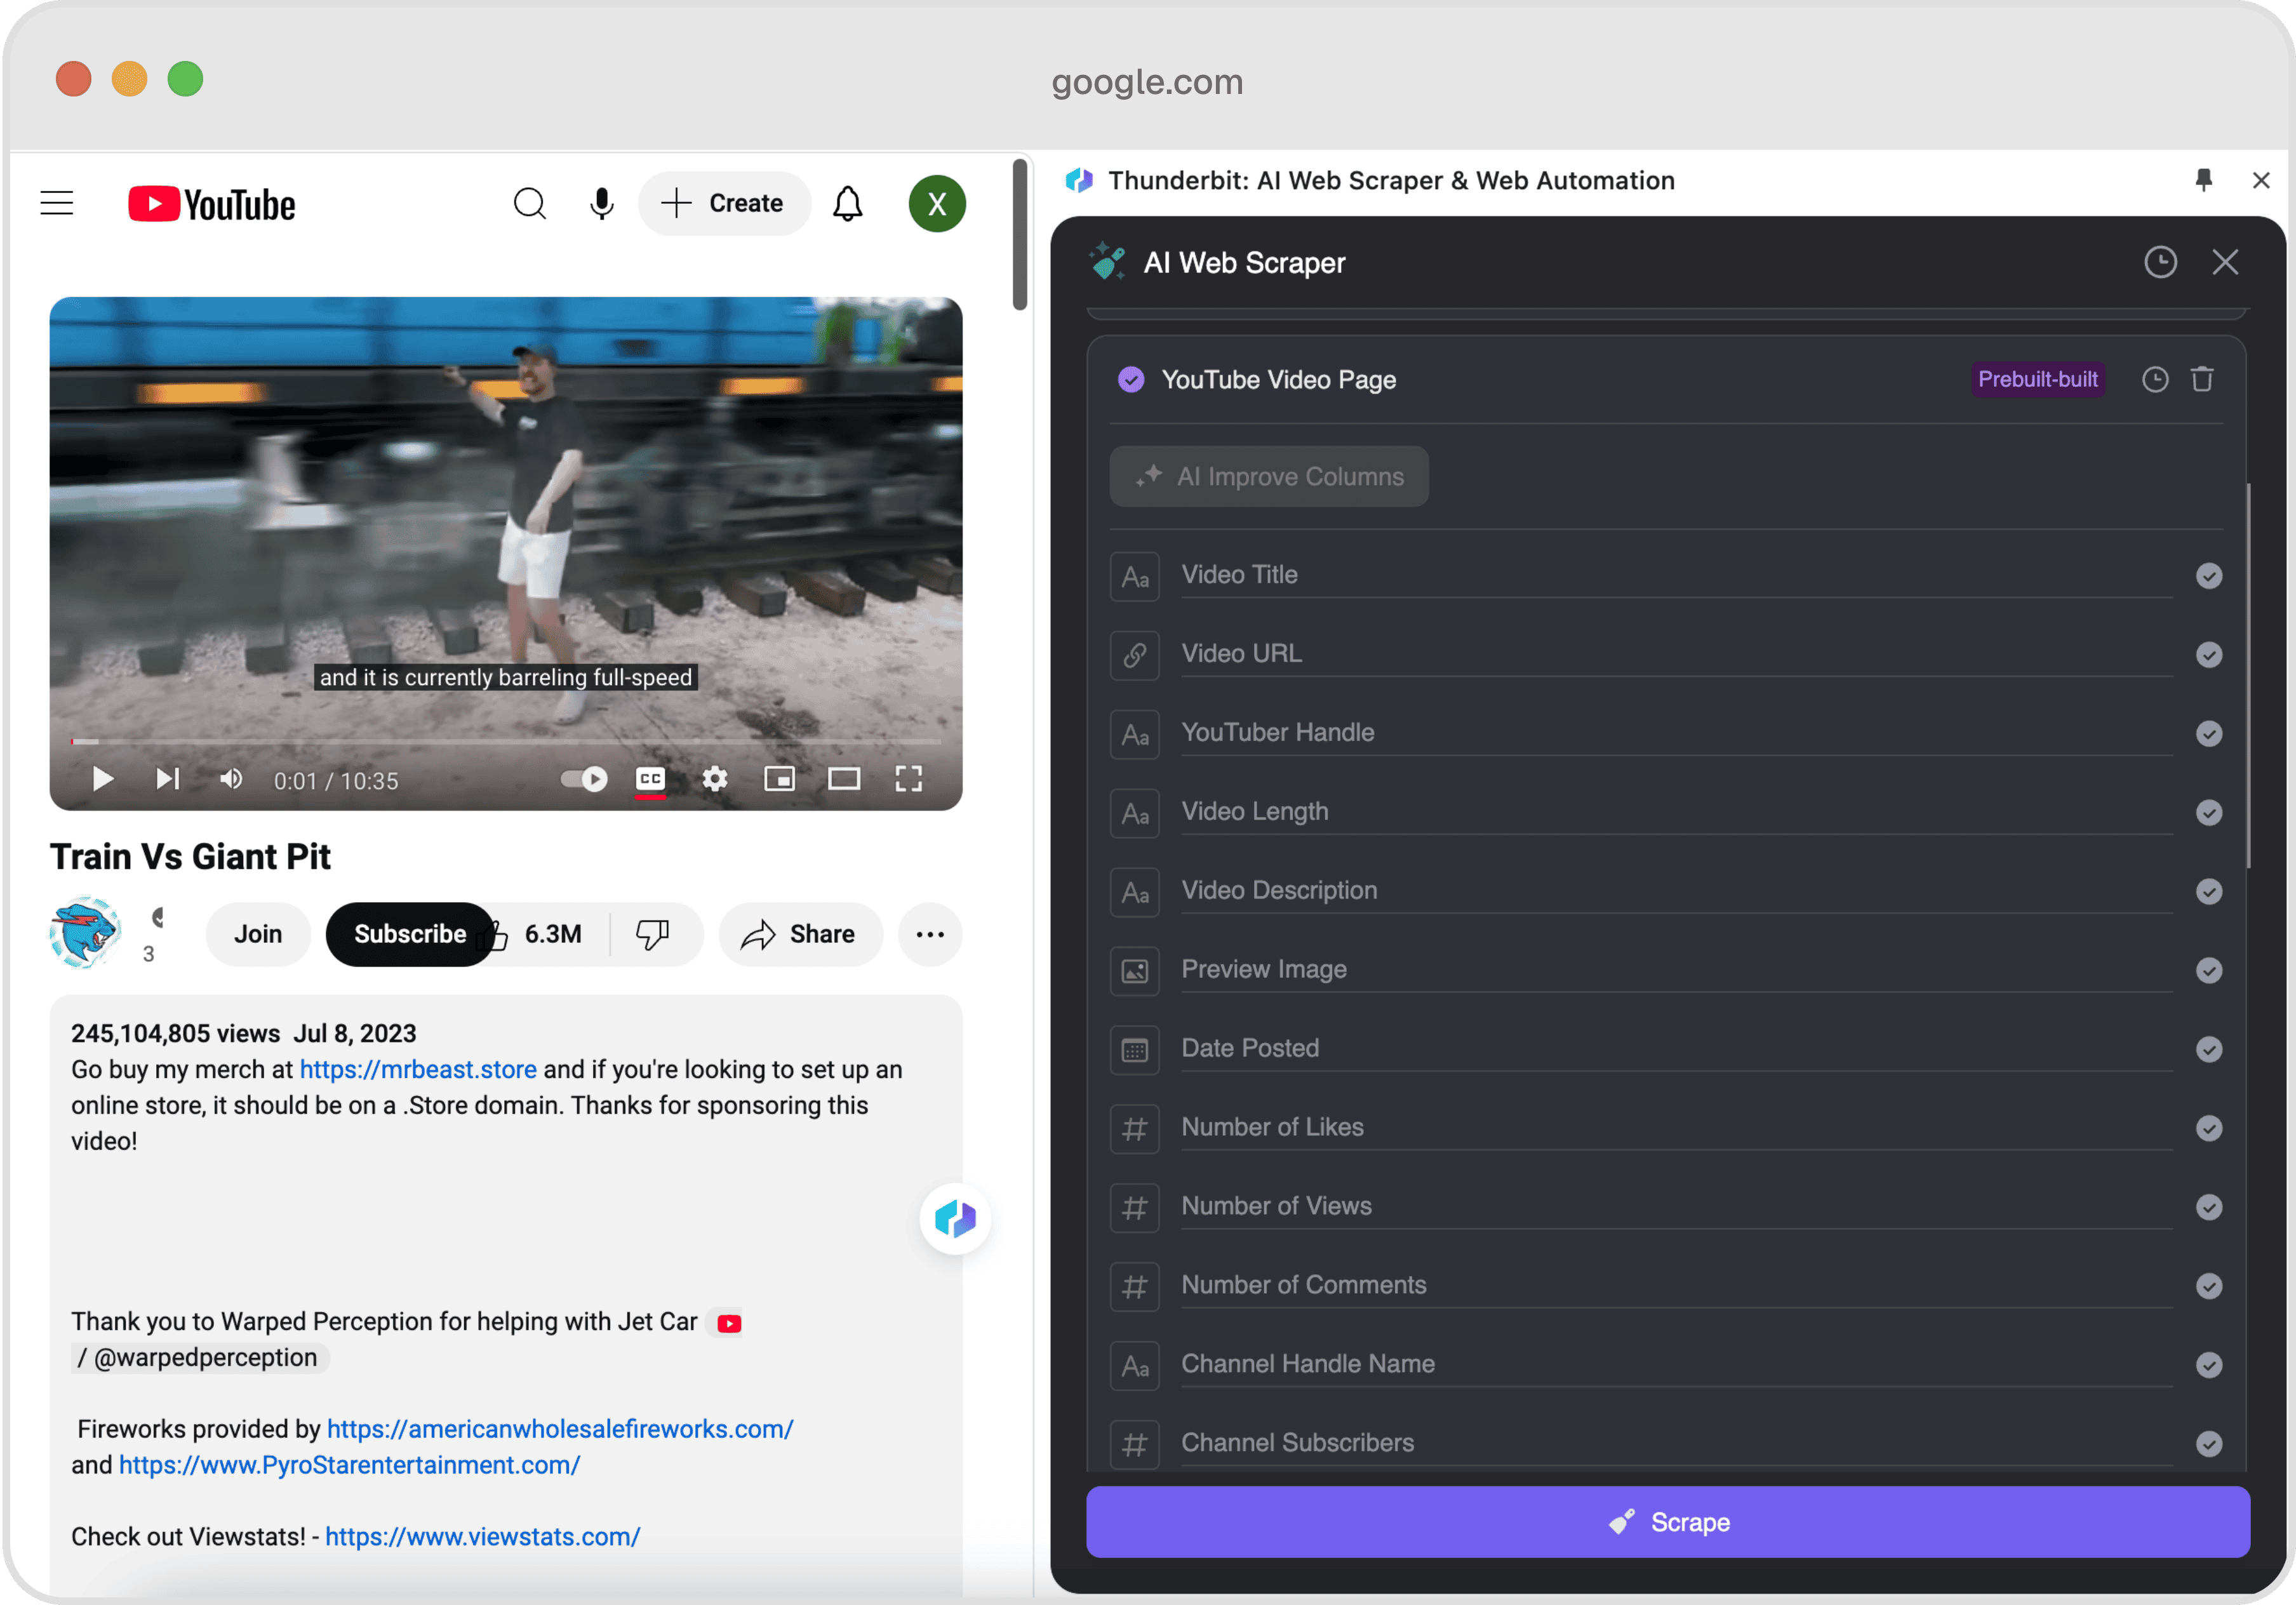
Task: Open more actions three-dot menu
Action: pyautogui.click(x=930, y=934)
